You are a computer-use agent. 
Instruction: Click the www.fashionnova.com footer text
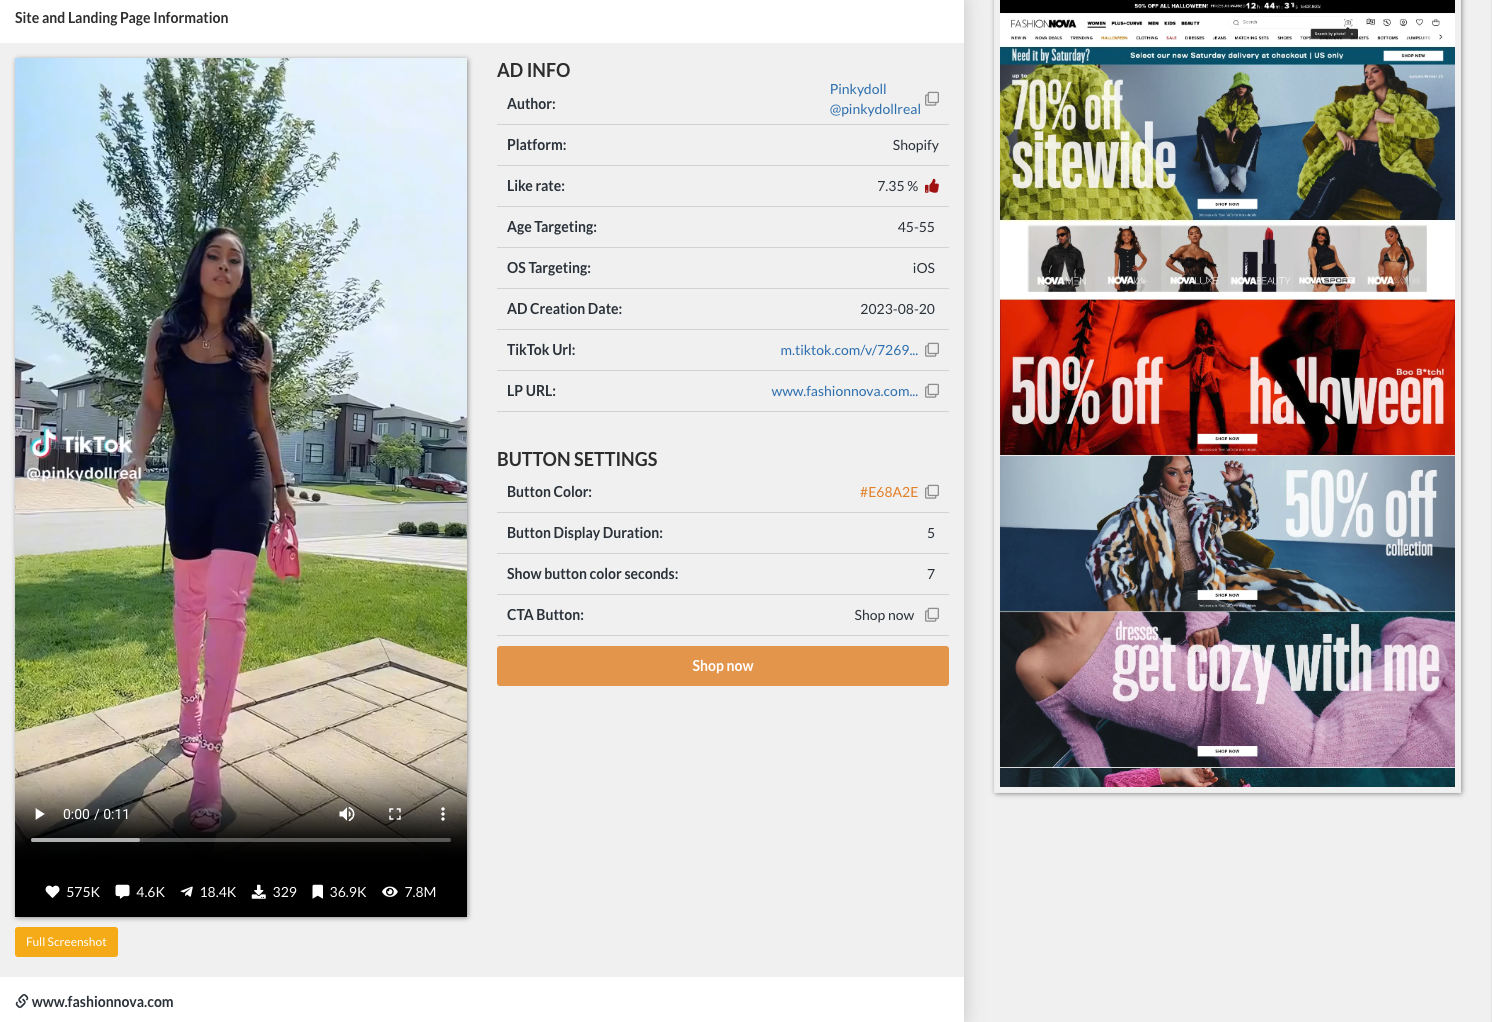click(x=103, y=1001)
